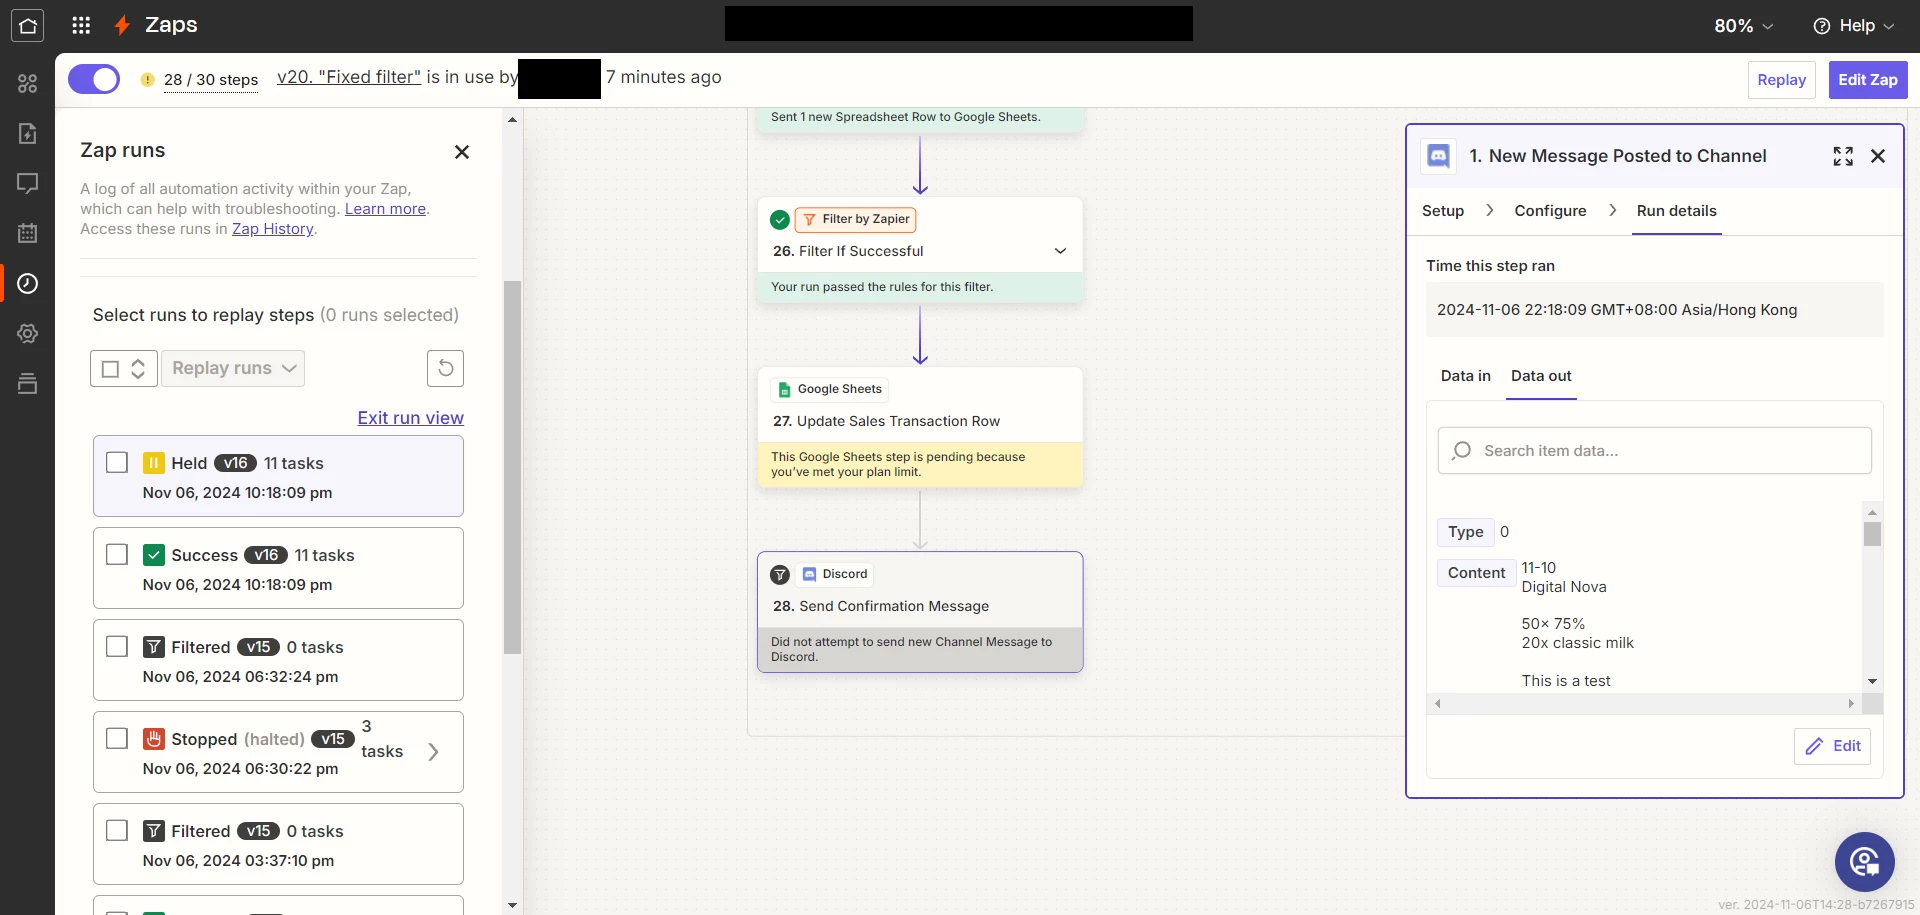Click the Filter by Zapier badge
The image size is (1920, 915).
[x=856, y=219]
